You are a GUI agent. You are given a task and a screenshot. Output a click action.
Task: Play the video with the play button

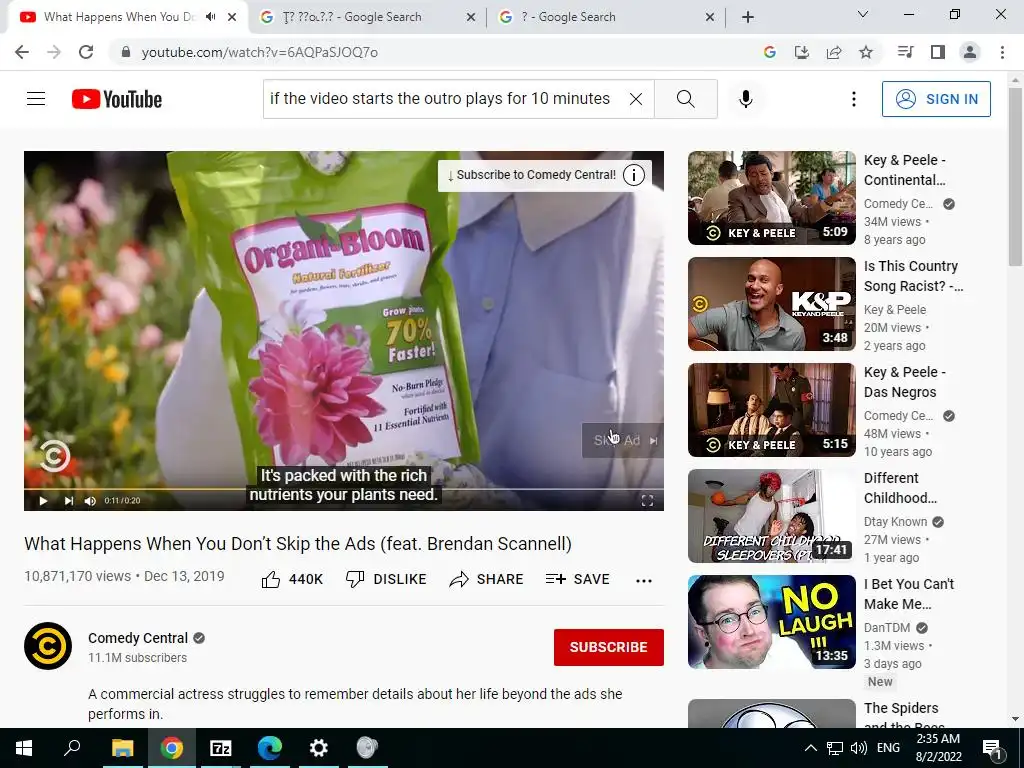(43, 501)
